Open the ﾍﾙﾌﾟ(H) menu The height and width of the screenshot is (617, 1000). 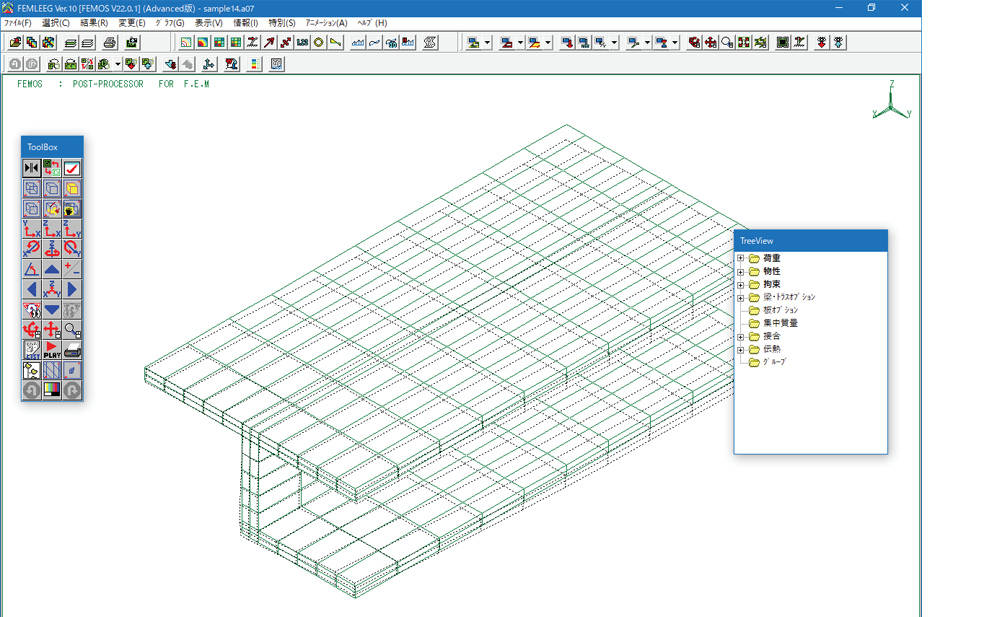pos(372,23)
